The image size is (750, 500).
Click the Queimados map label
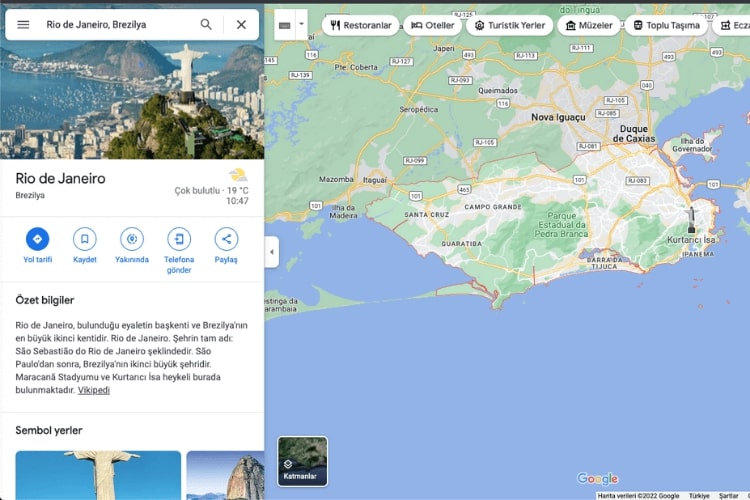coord(498,90)
